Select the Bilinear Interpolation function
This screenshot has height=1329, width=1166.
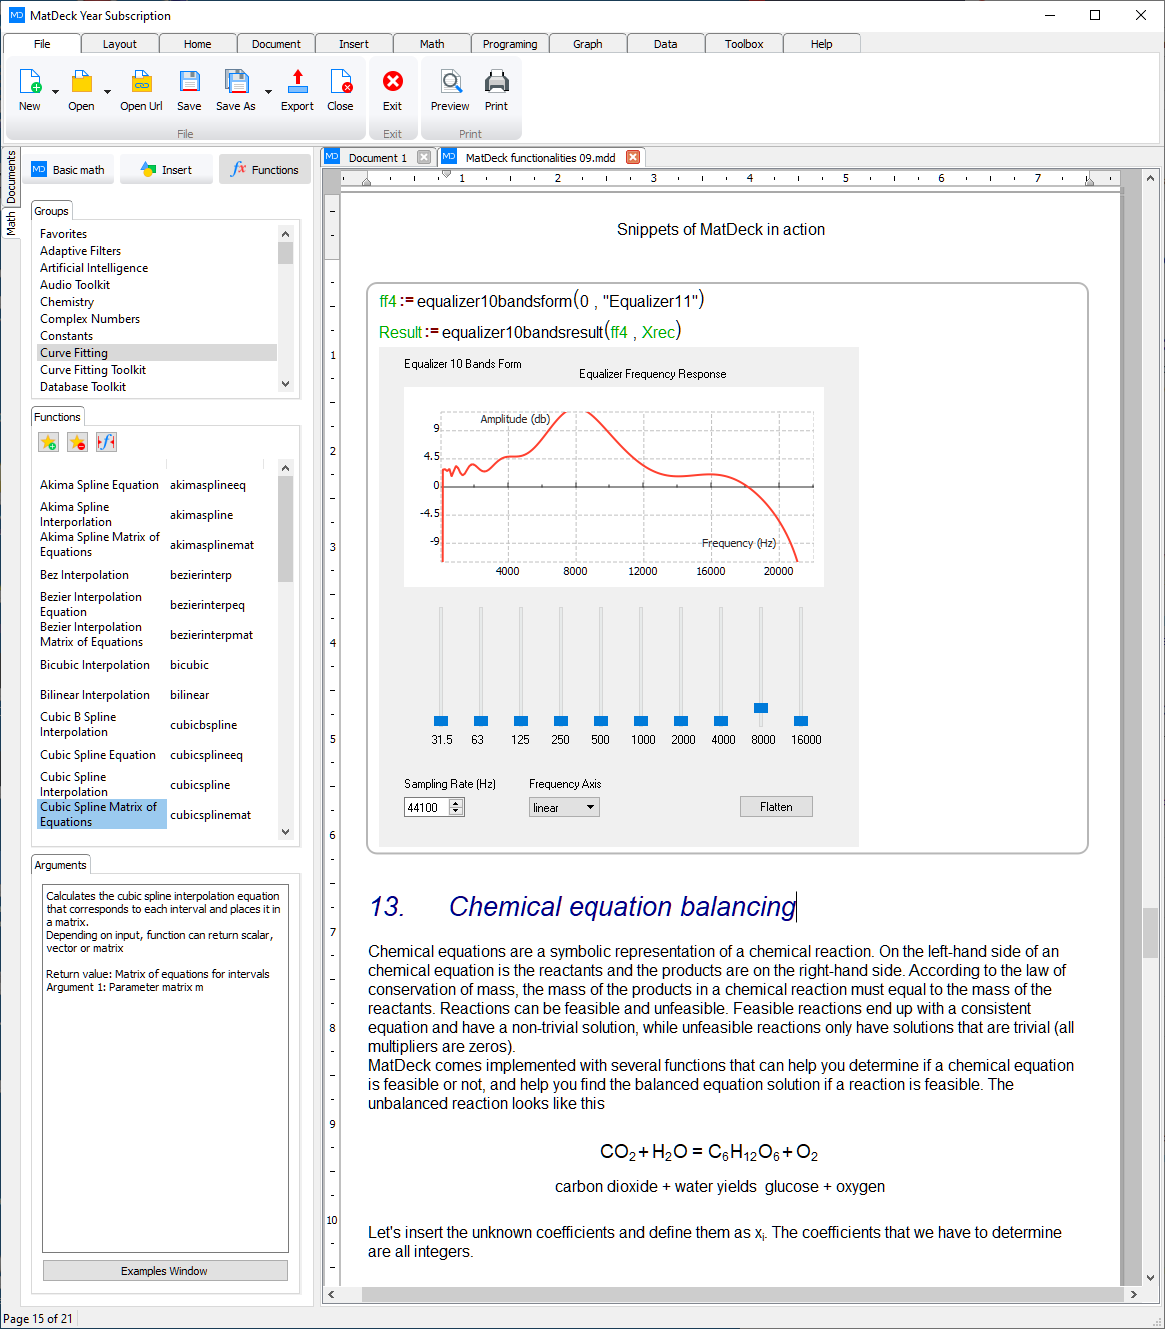tap(95, 695)
